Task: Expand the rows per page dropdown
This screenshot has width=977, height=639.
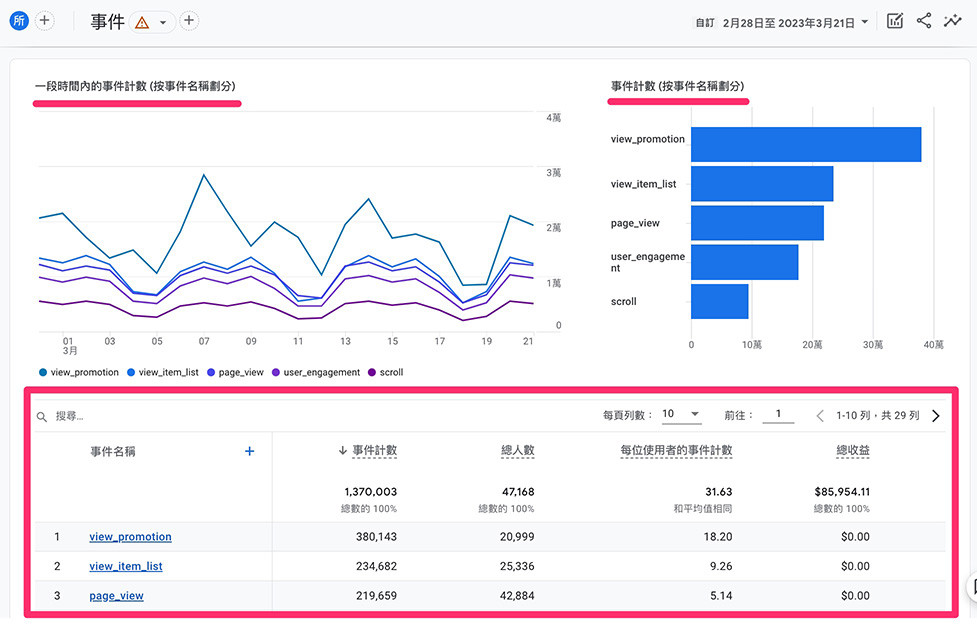Action: click(681, 414)
